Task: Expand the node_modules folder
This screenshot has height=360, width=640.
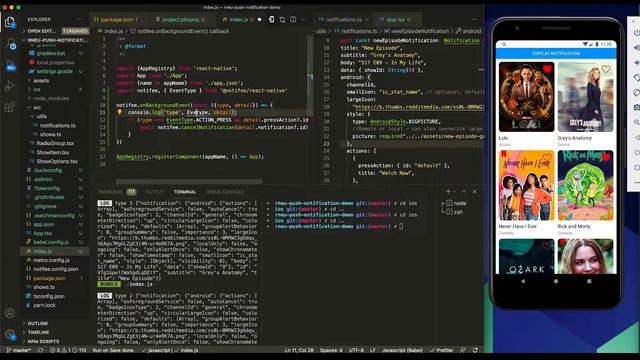Action: [55, 98]
